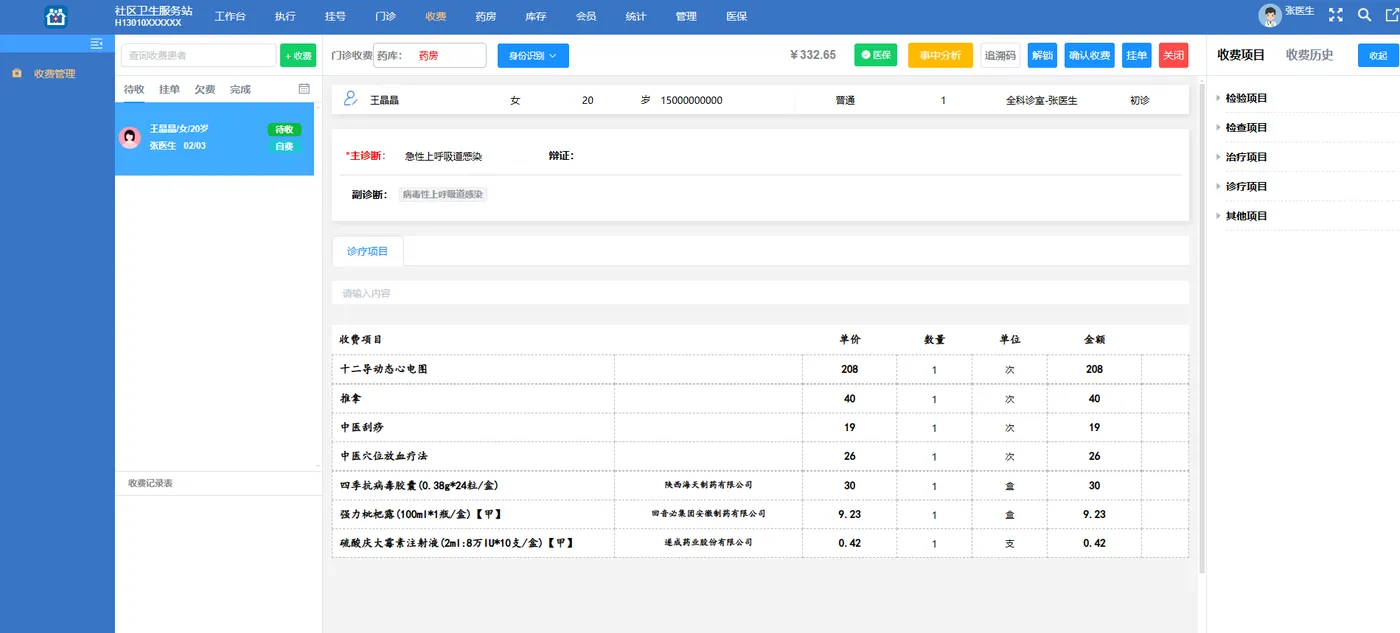Click the calendar icon above patient list
The height and width of the screenshot is (633, 1400).
[304, 89]
